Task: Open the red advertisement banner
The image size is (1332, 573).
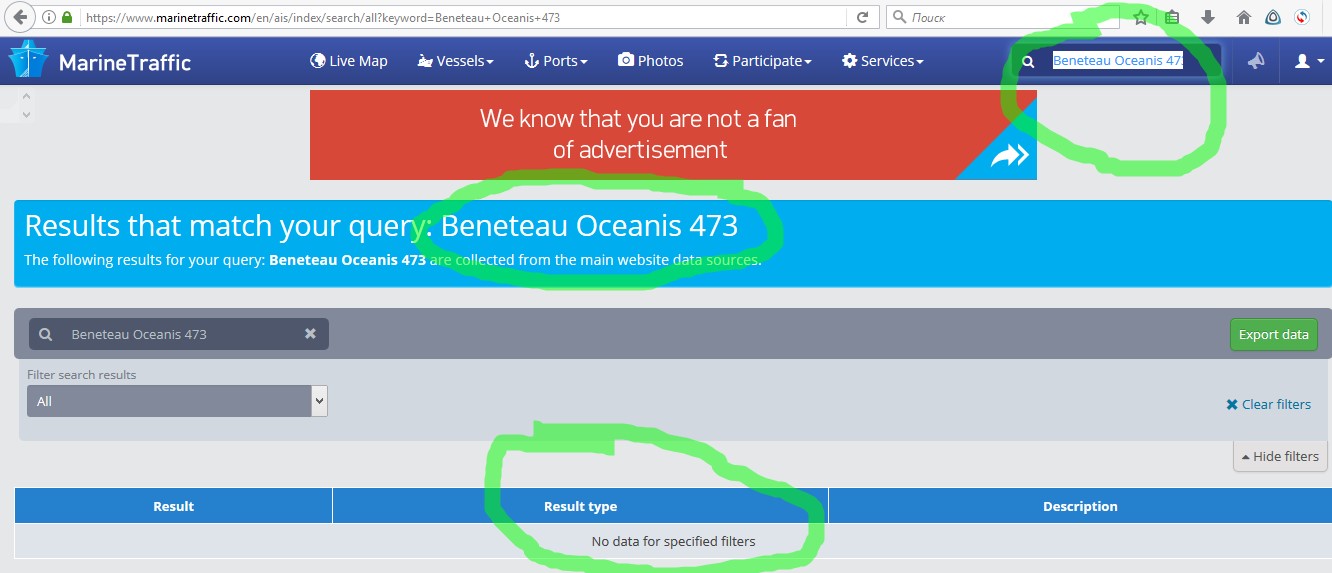Action: coord(673,135)
